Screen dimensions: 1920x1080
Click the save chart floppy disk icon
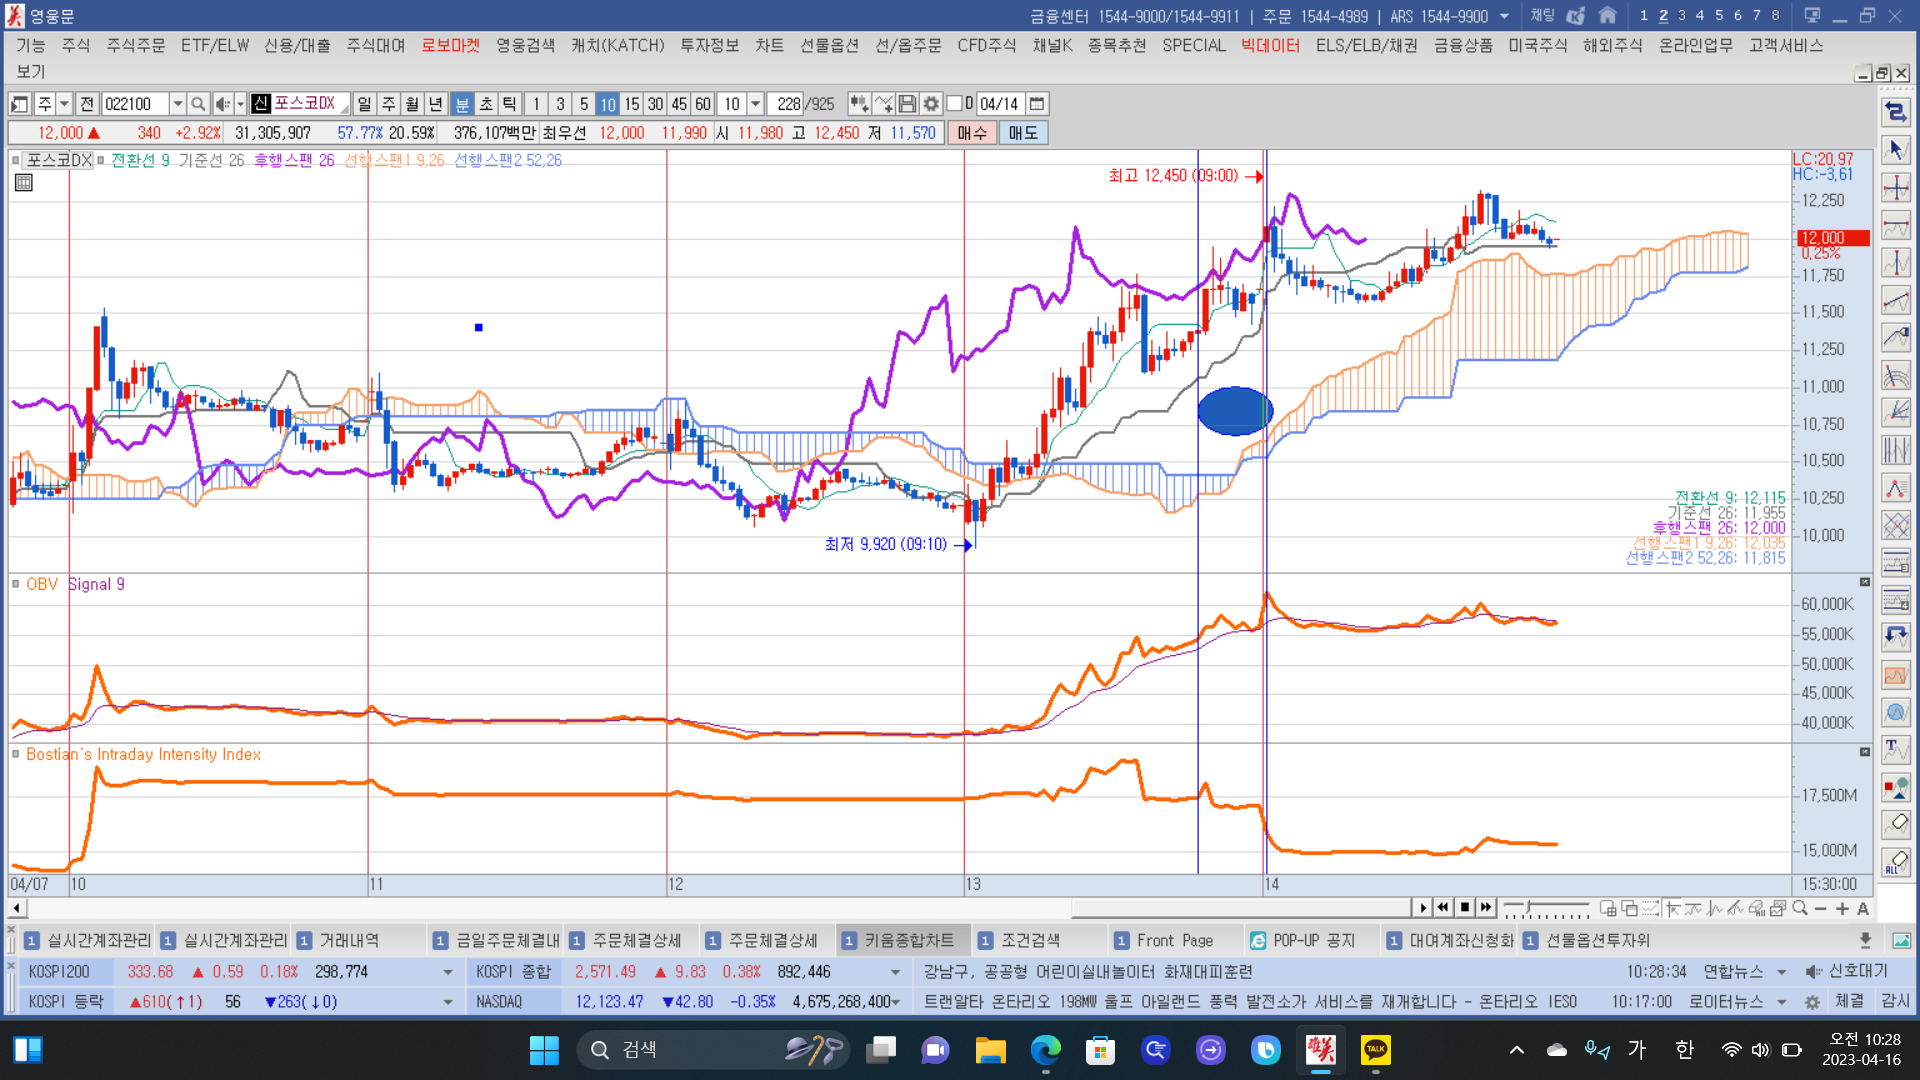[907, 104]
